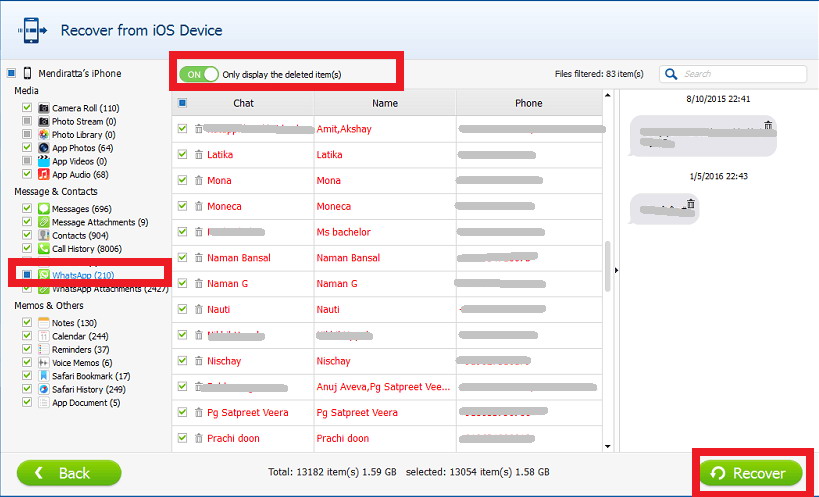The image size is (819, 497).
Task: Click the Photo Library icon
Action: (x=44, y=134)
